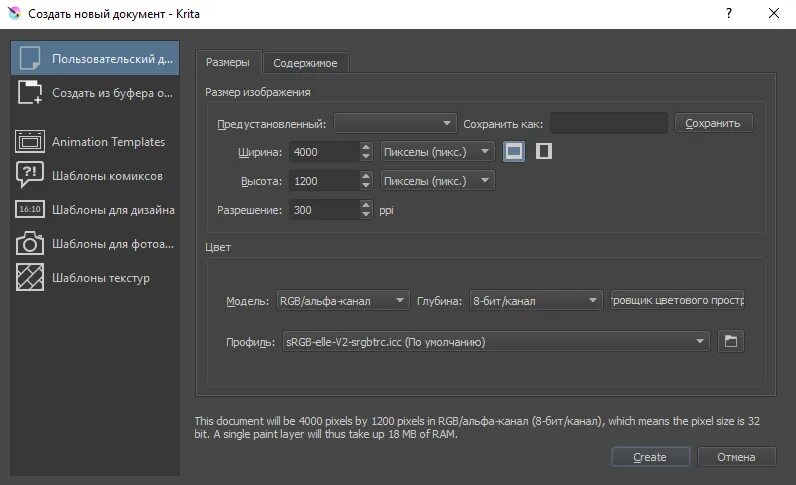
Task: Set landscape orientation toggle
Action: click(514, 151)
